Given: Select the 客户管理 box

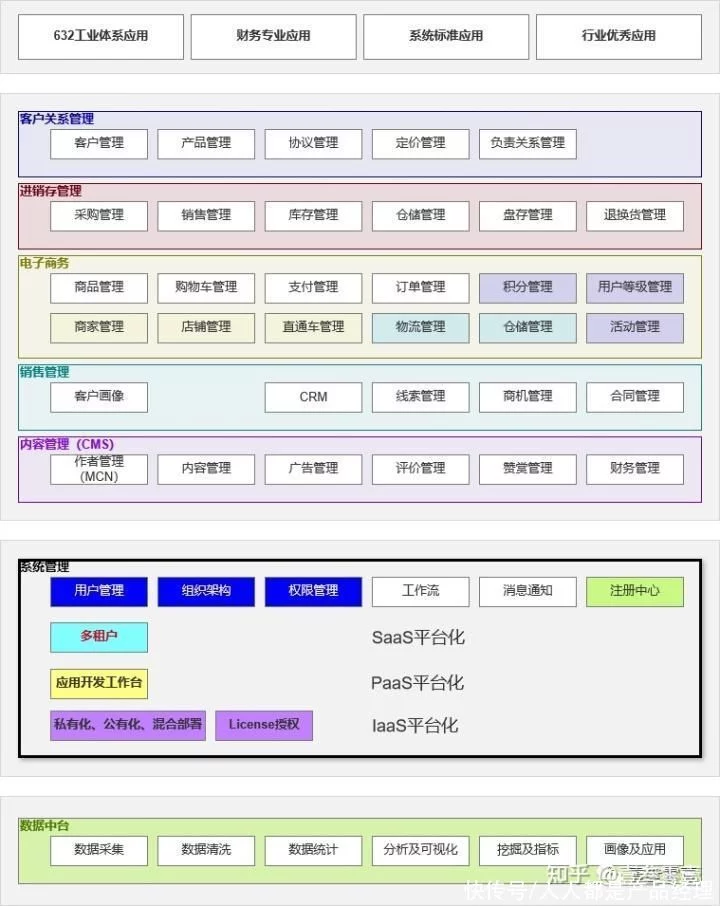Looking at the screenshot, I should tap(99, 143).
